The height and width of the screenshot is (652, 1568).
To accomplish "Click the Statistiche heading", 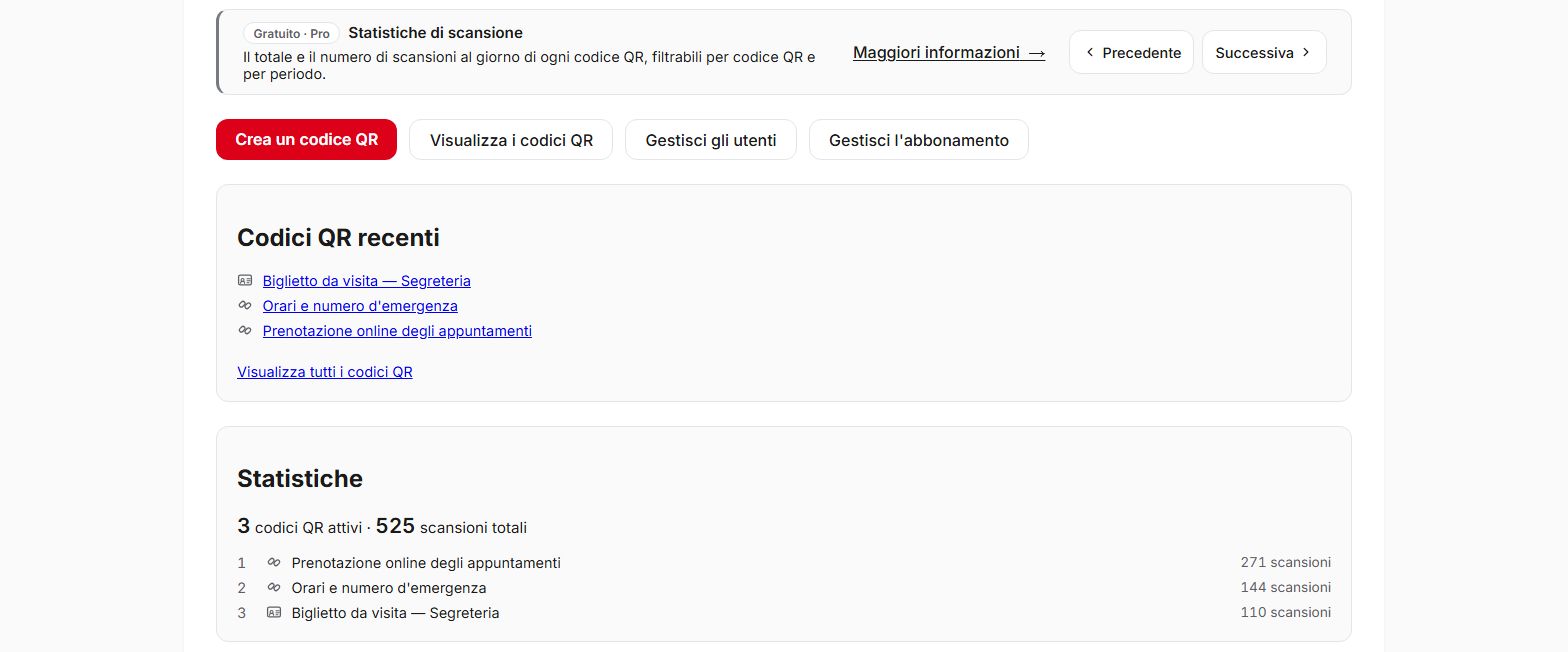I will tap(300, 479).
